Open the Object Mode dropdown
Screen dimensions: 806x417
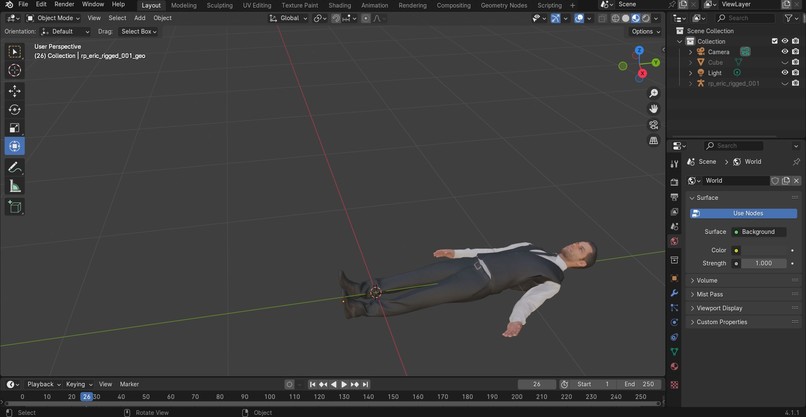[x=53, y=18]
